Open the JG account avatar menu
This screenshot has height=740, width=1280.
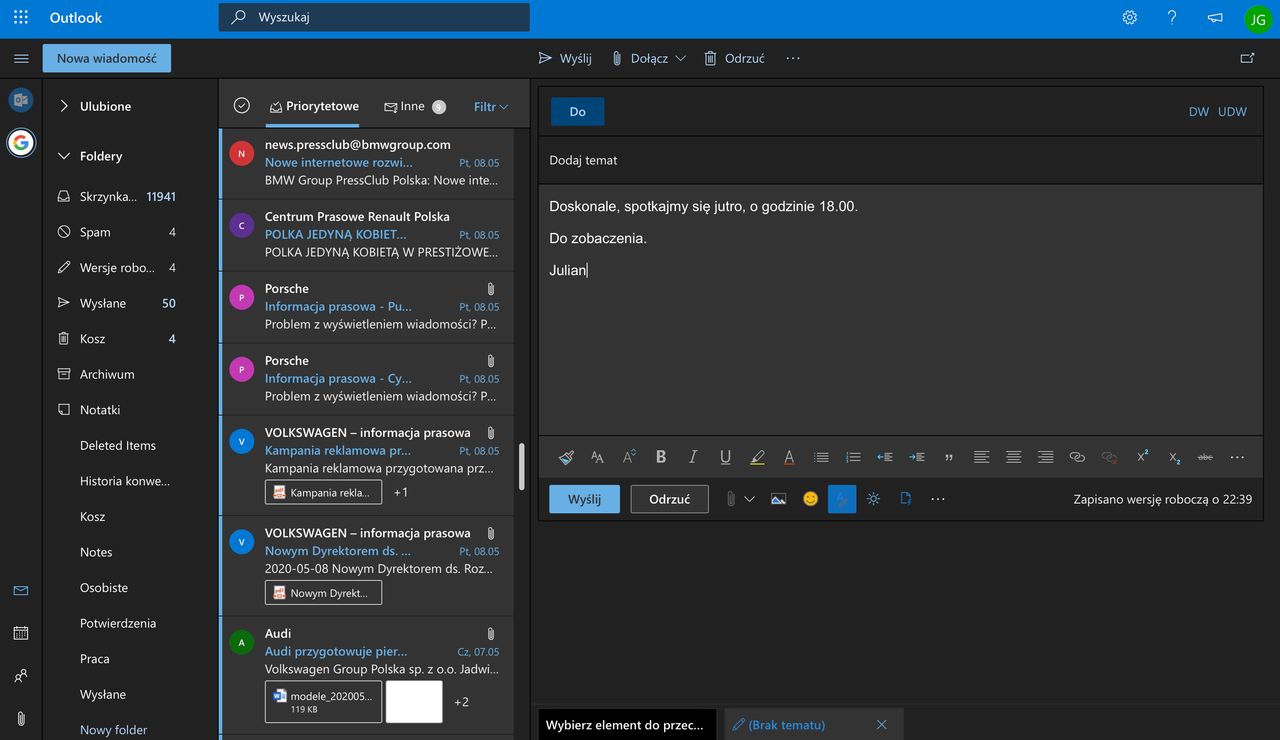(x=1257, y=18)
